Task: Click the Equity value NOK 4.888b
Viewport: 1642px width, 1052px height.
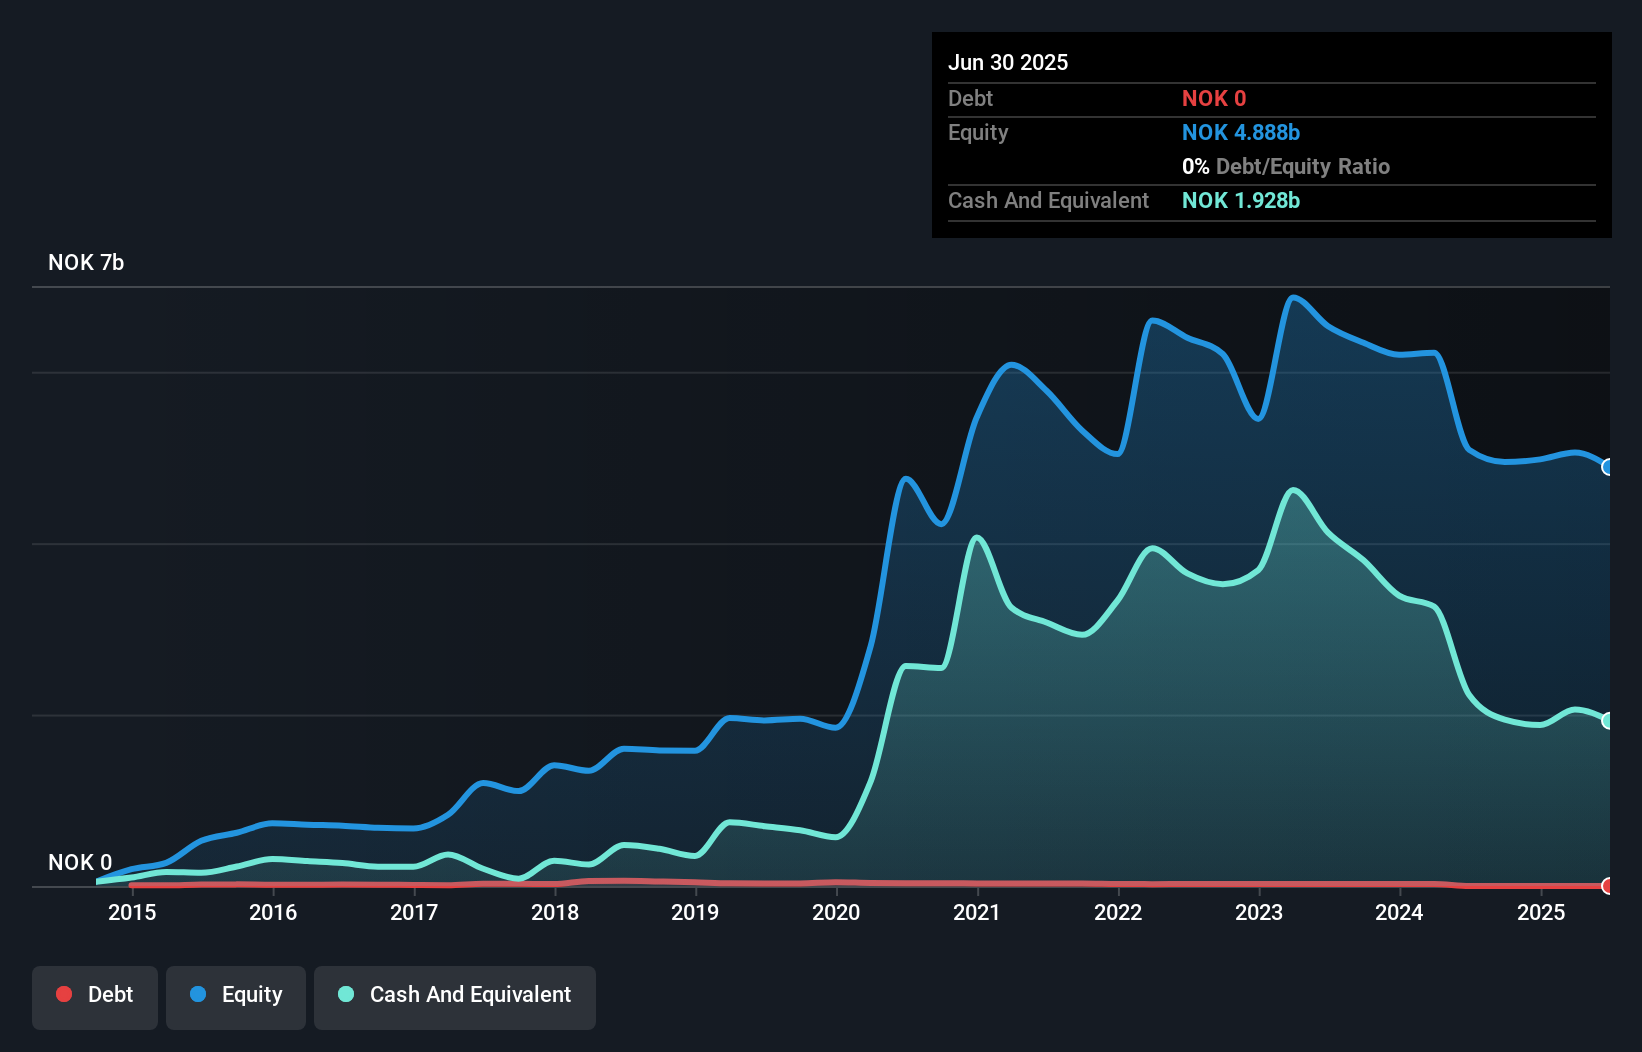Action: 1241,132
